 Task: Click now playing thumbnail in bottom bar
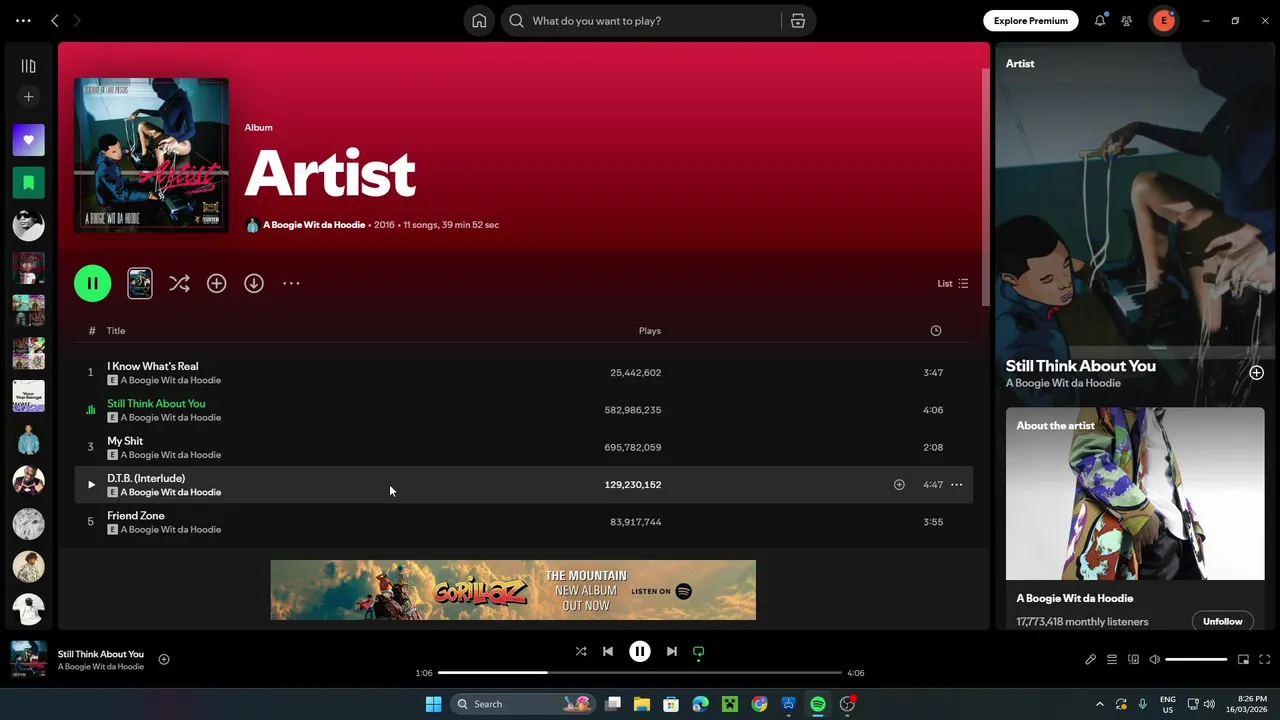[x=28, y=659]
